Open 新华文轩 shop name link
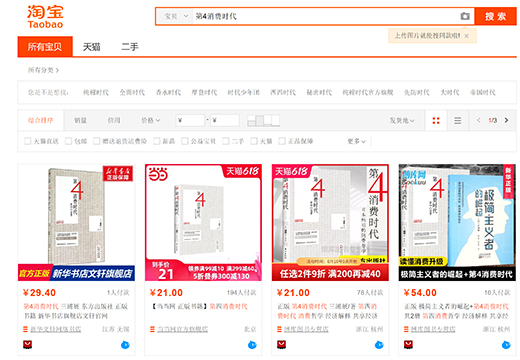This screenshot has height=360, width=520. (x=56, y=329)
